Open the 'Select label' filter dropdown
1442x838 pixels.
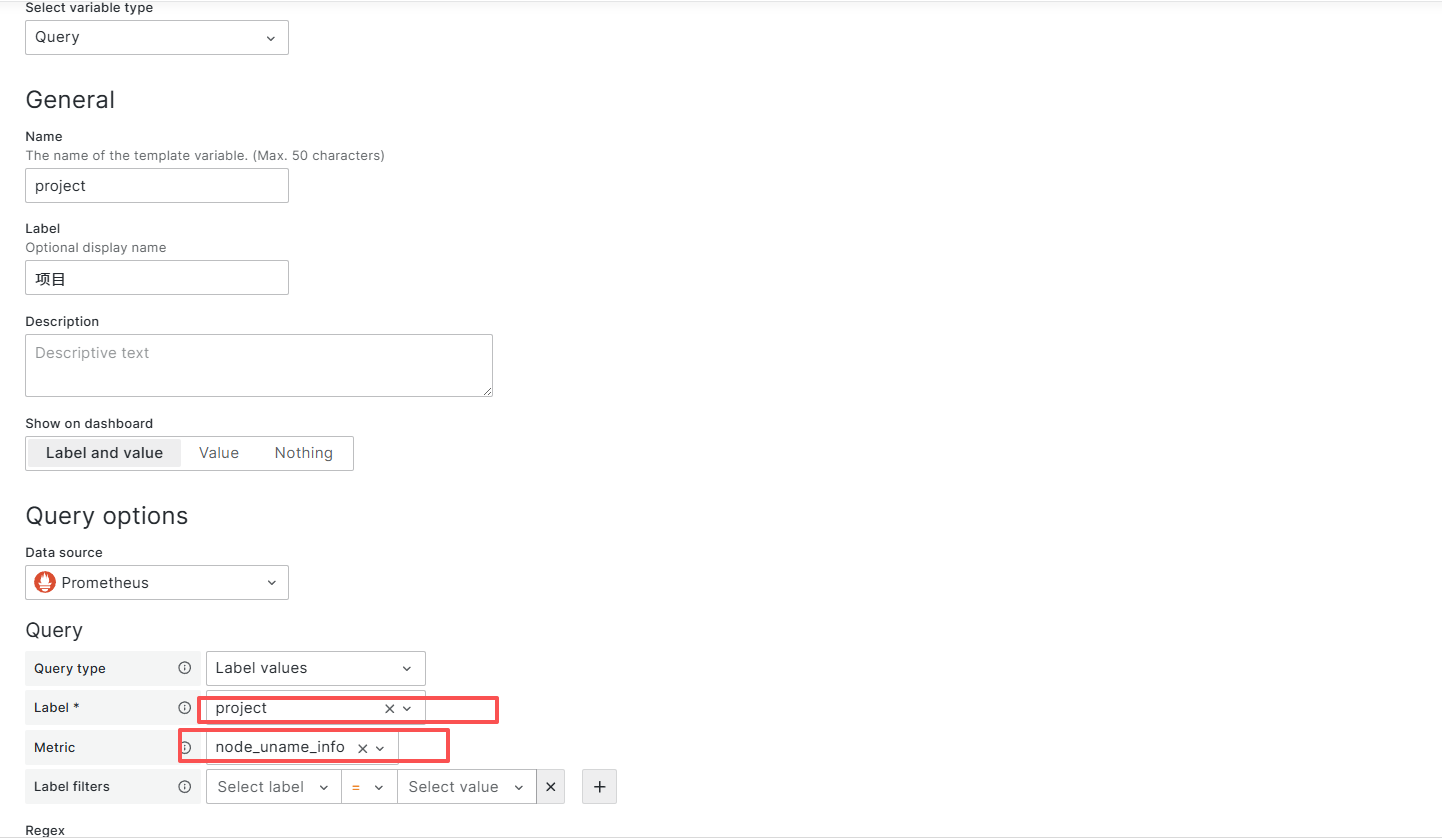point(273,787)
